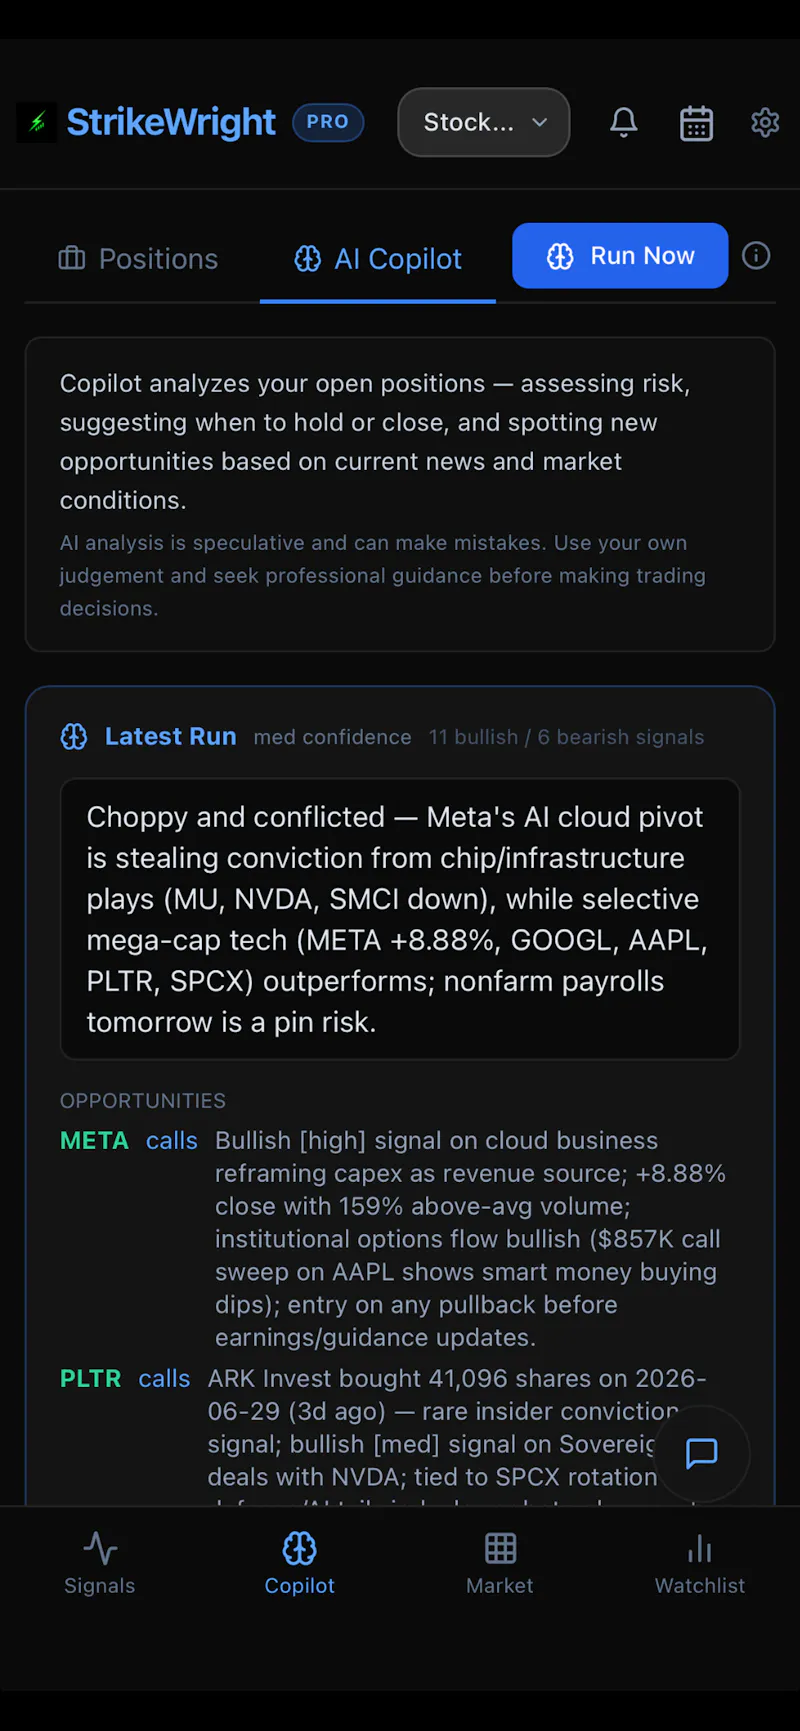Click the Run Now button

(x=620, y=256)
